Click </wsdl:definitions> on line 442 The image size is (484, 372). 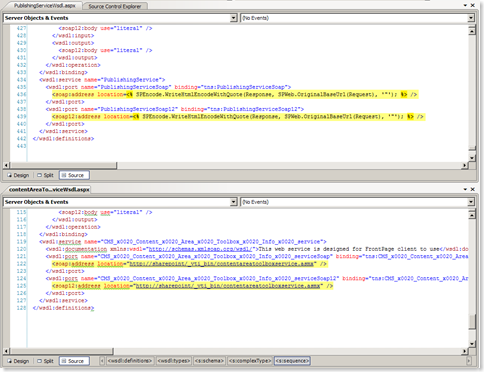tap(63, 138)
